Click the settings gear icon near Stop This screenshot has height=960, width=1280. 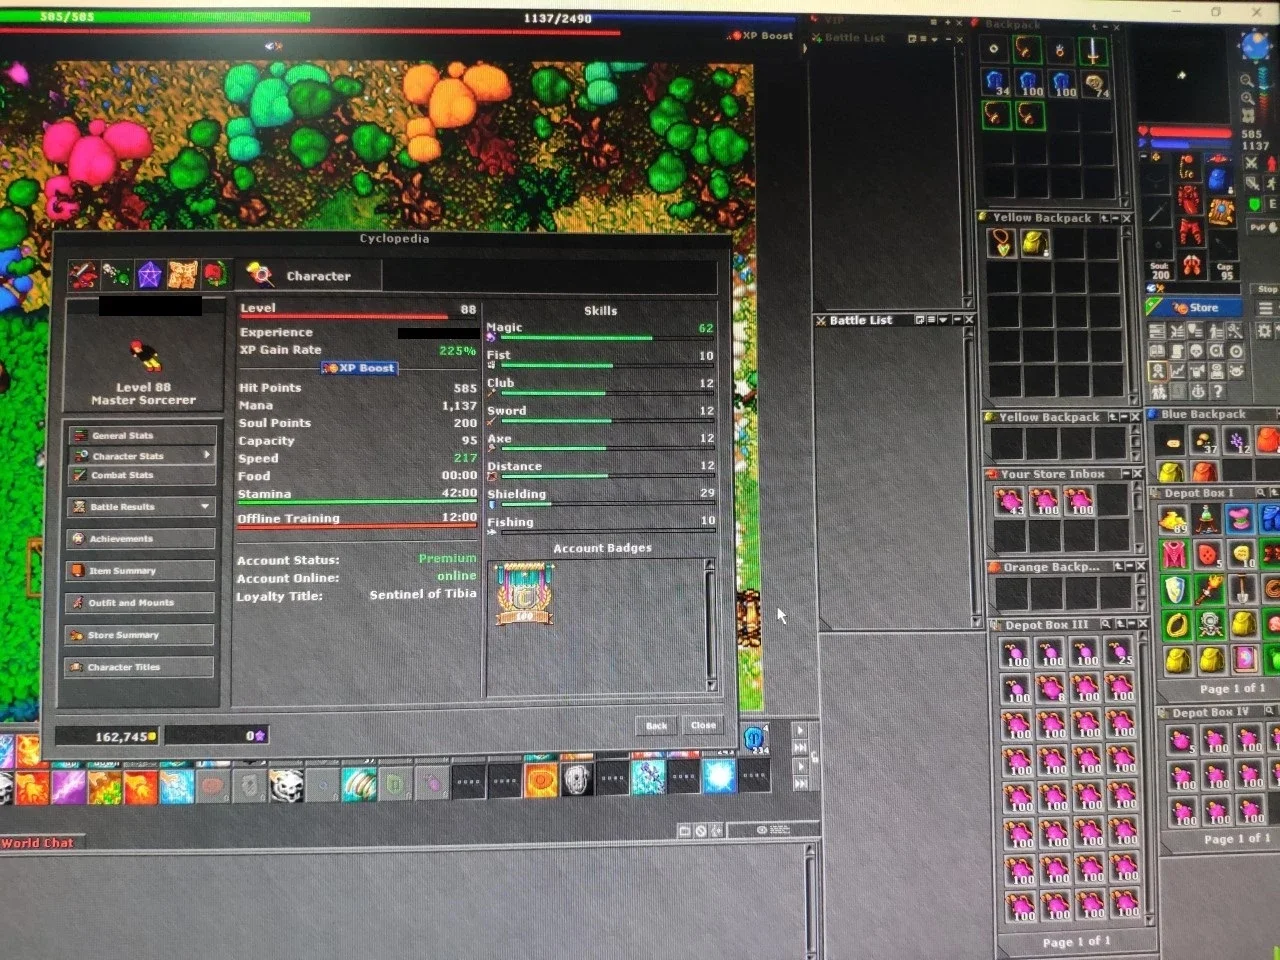tap(1265, 331)
